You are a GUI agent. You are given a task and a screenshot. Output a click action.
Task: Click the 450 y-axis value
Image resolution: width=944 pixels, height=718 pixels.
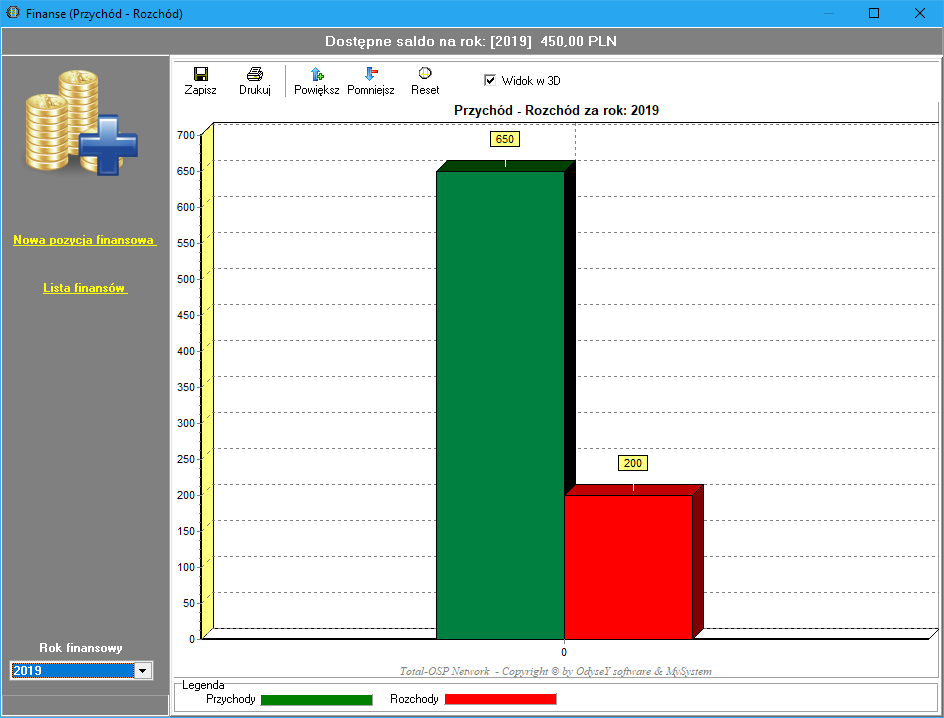(x=186, y=315)
